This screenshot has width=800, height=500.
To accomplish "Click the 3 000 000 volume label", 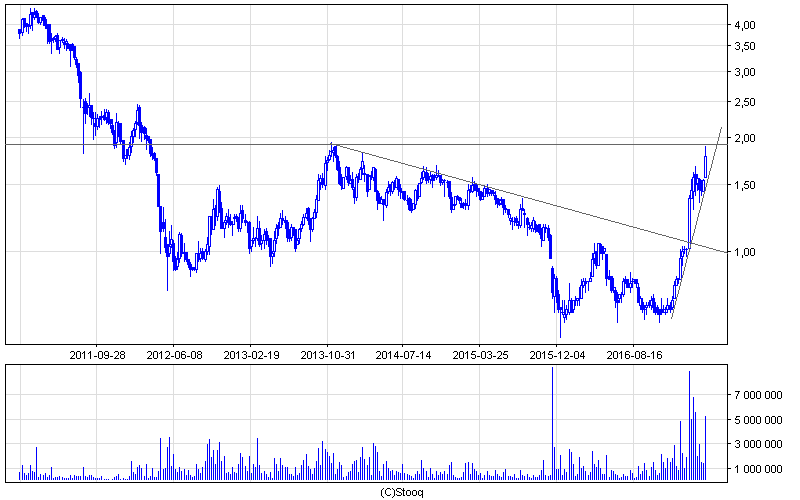I will tap(758, 444).
